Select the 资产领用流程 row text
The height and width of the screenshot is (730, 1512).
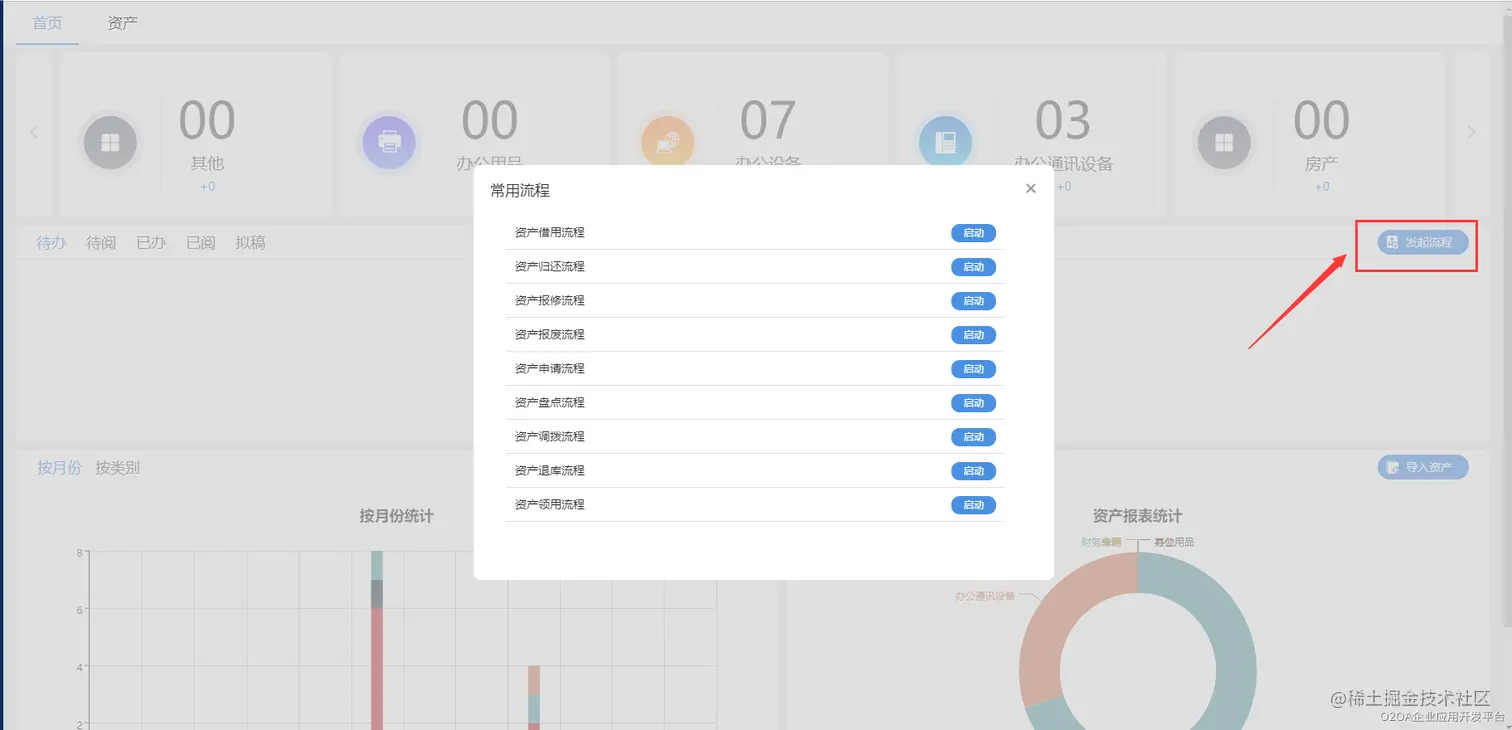pos(549,504)
